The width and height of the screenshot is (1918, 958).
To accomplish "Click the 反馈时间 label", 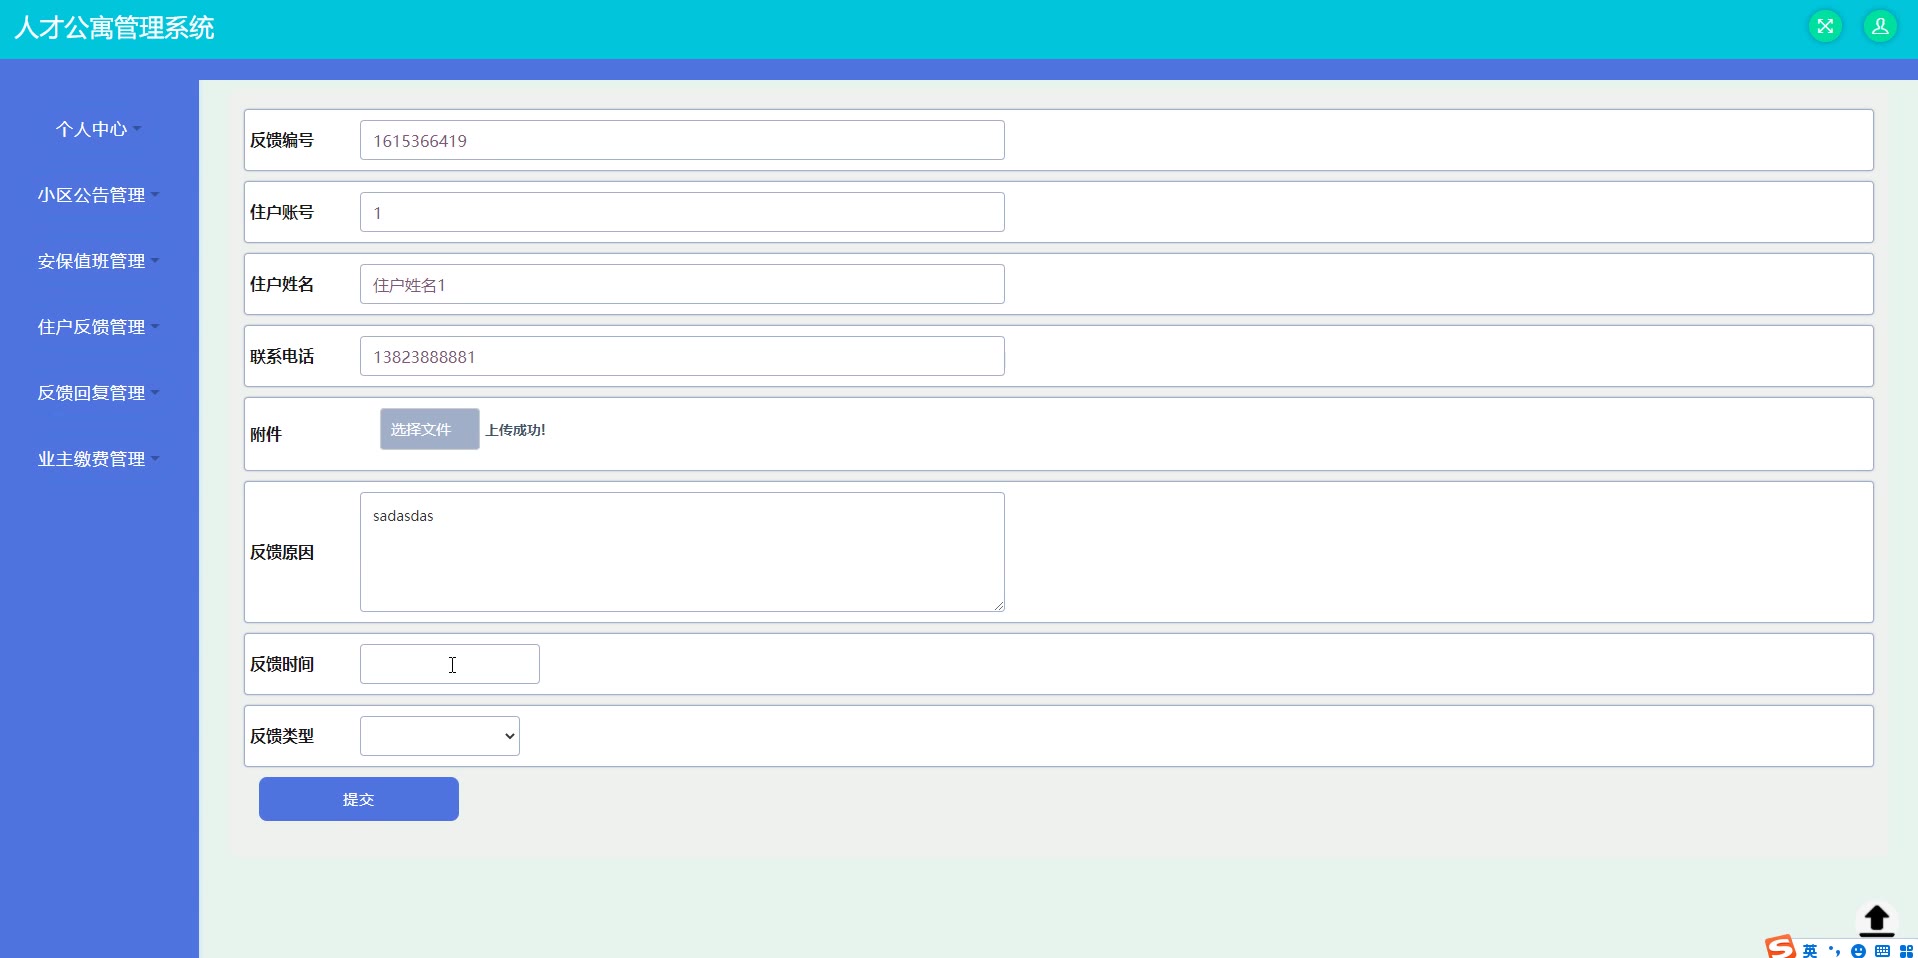I will (x=282, y=664).
